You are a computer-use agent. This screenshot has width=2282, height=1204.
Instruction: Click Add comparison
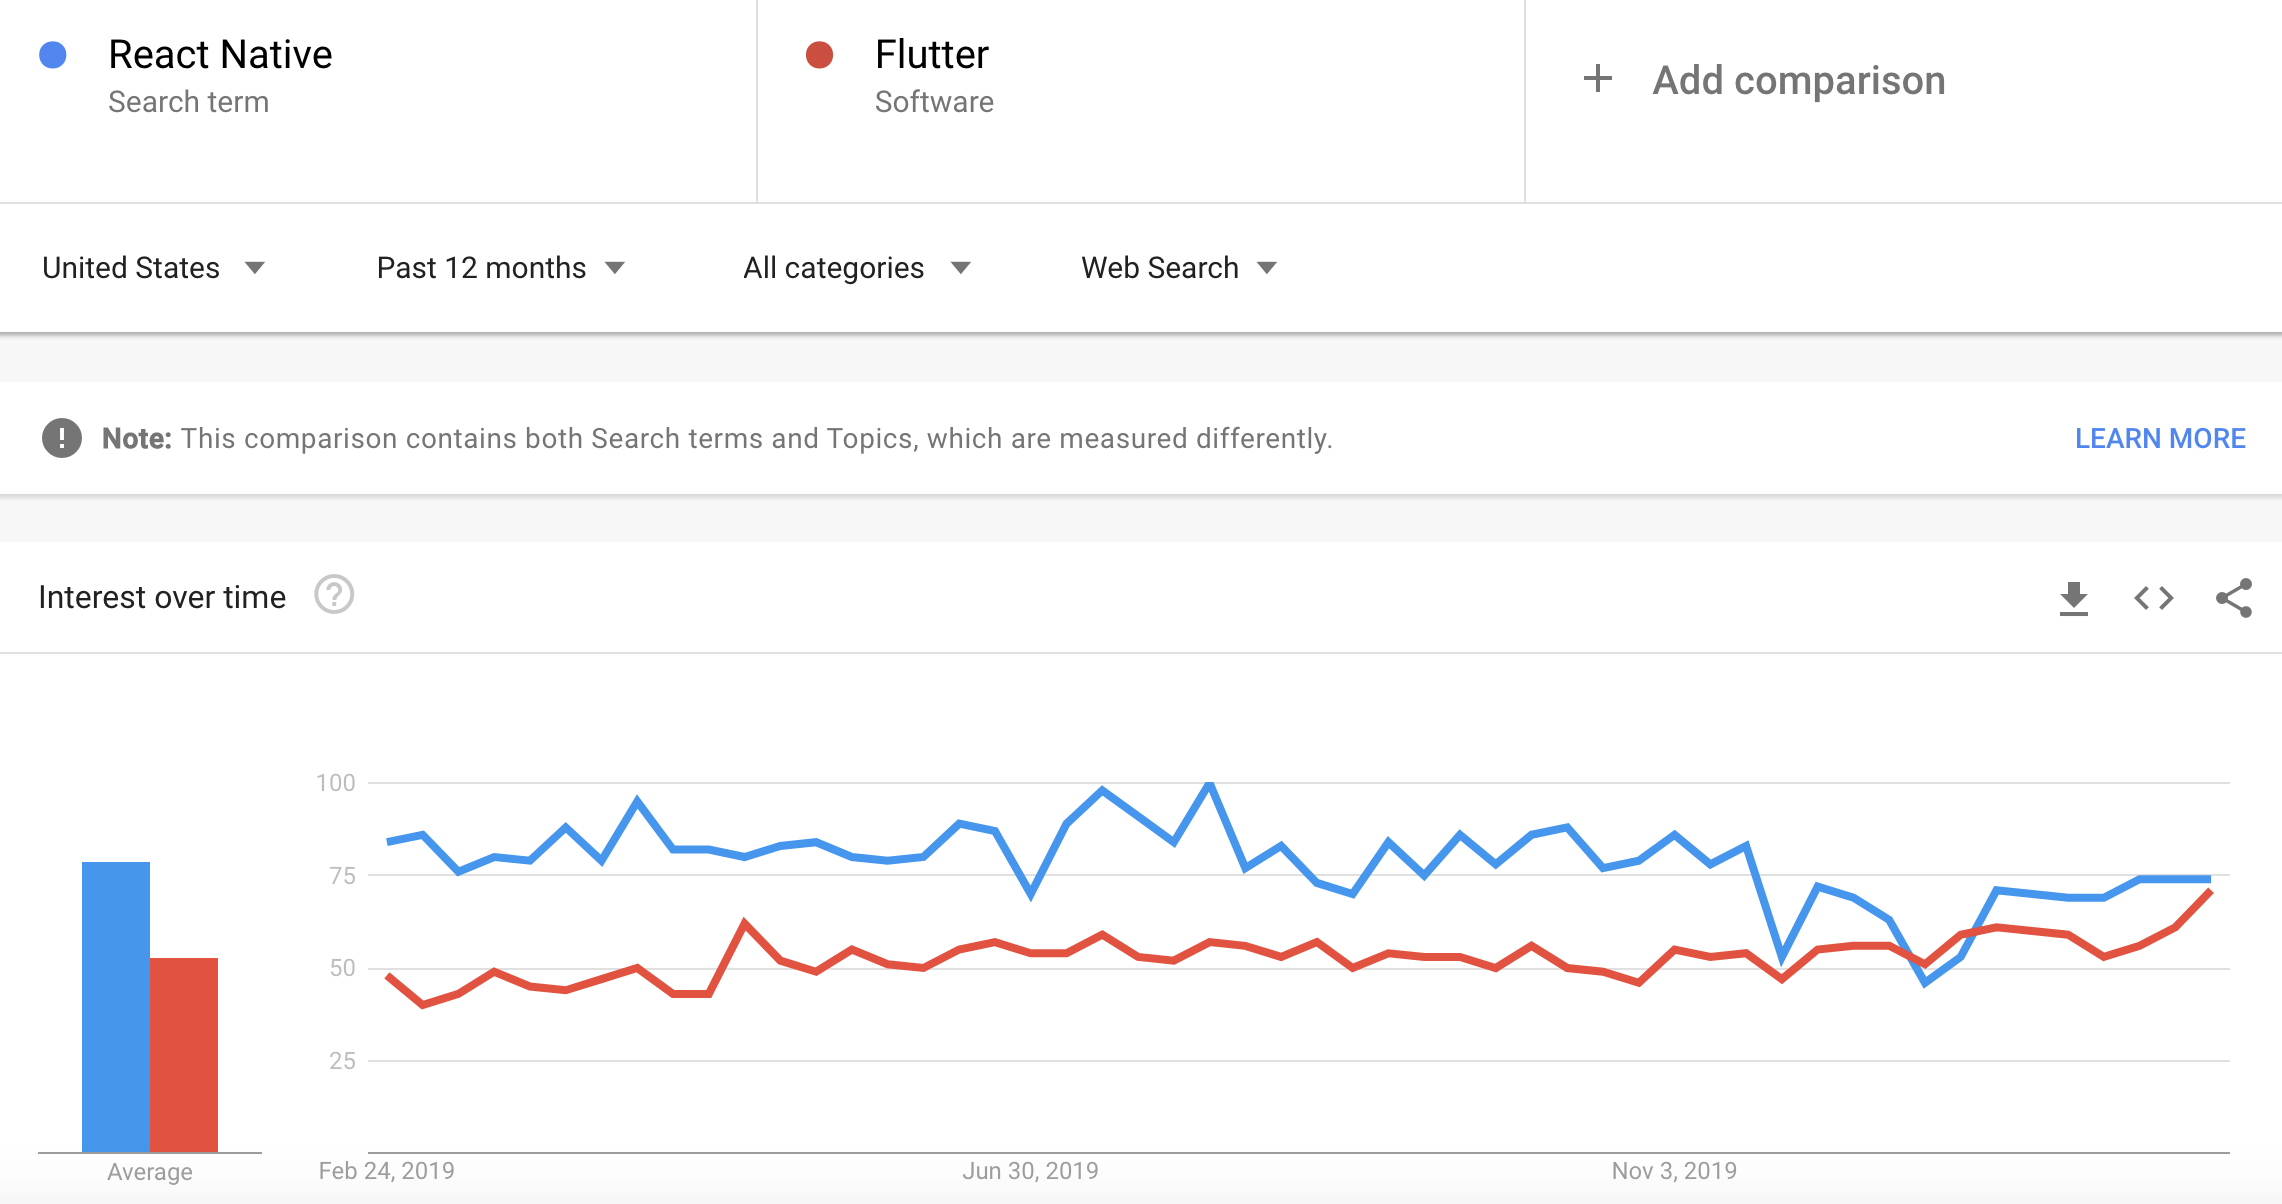coord(1798,80)
